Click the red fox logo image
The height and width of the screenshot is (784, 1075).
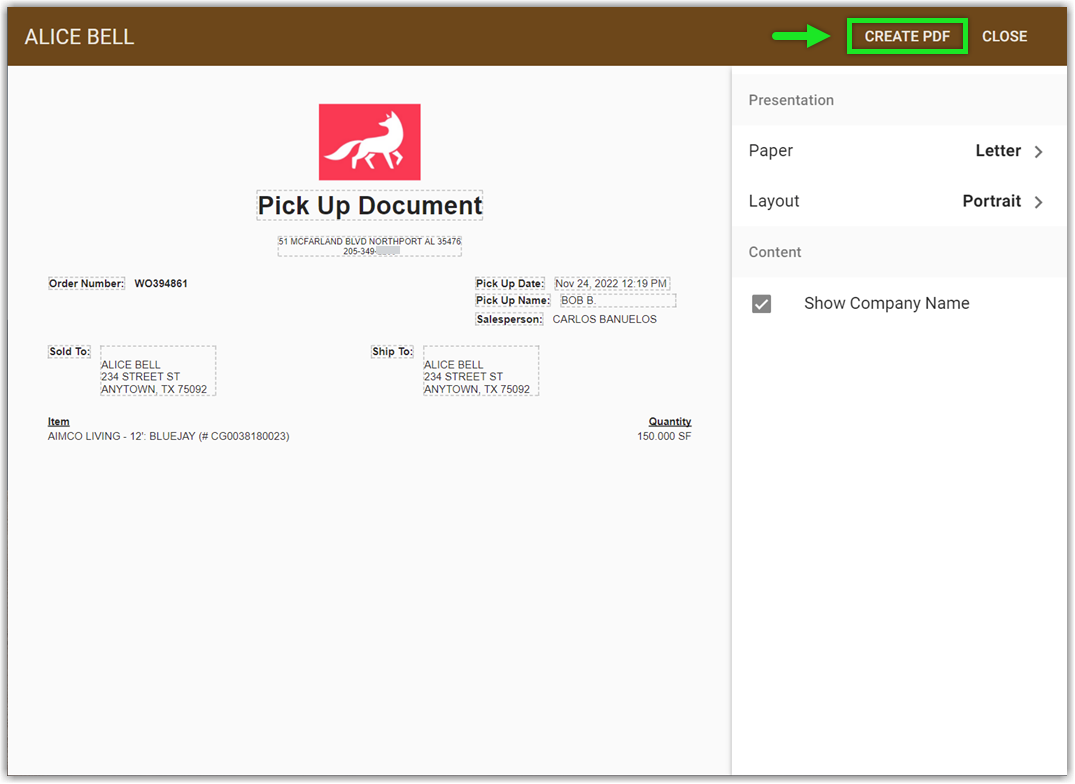[x=369, y=141]
